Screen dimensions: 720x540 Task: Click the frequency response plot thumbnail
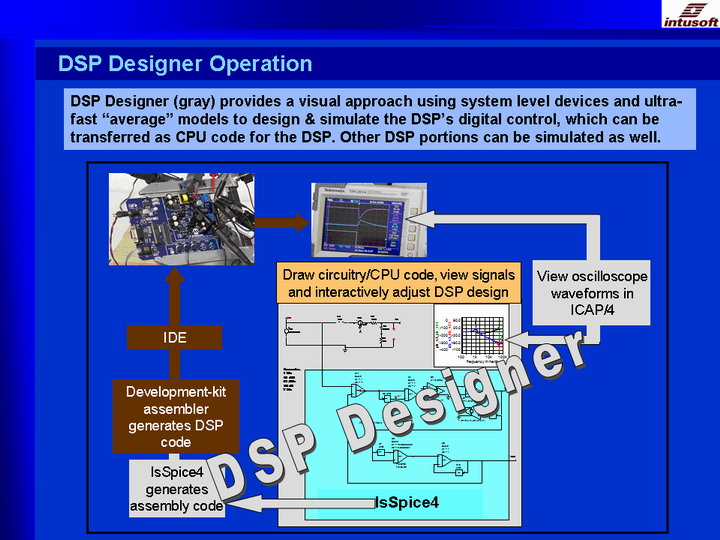pos(471,335)
